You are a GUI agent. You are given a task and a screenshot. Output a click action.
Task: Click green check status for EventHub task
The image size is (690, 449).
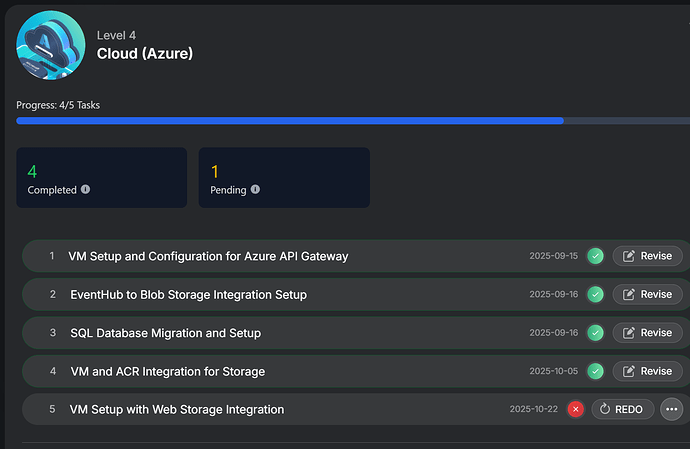click(596, 294)
